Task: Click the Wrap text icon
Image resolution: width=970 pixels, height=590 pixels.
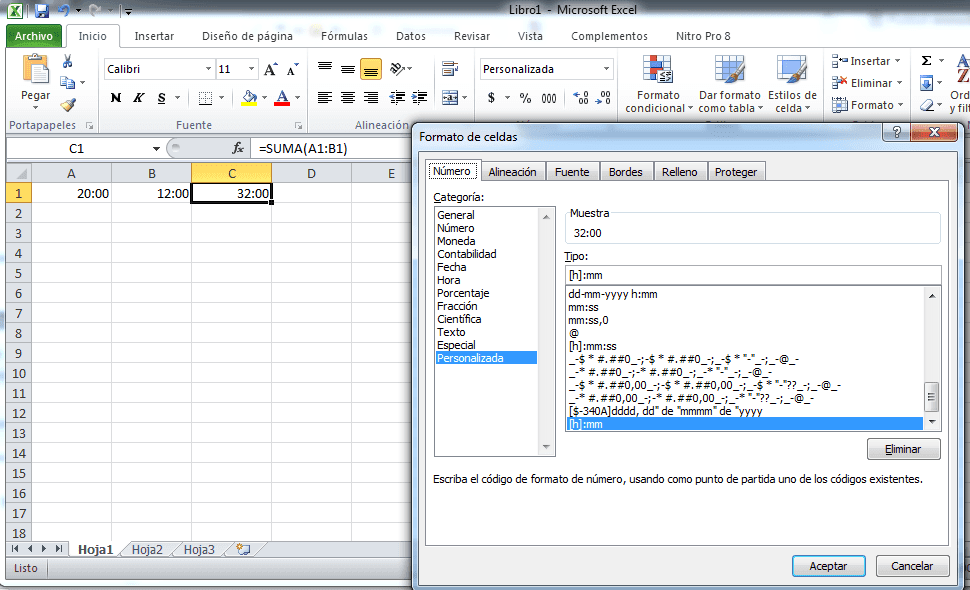Action: pos(450,68)
